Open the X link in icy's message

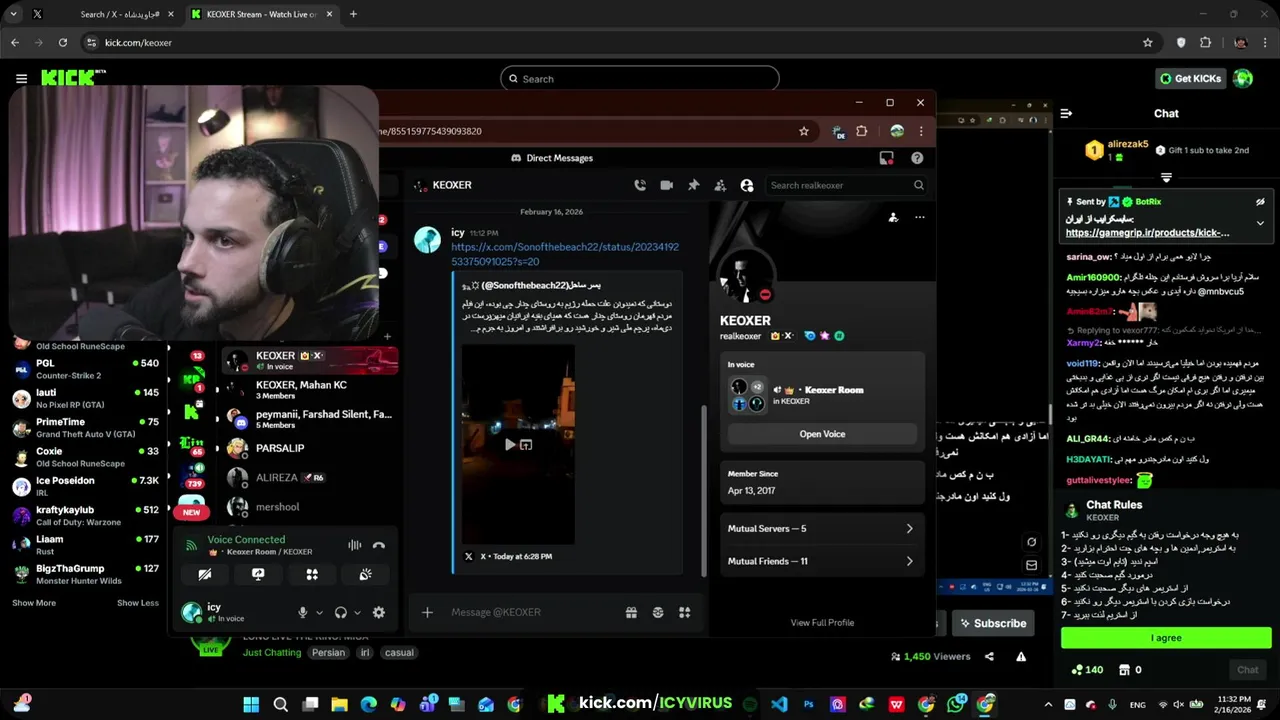(565, 254)
